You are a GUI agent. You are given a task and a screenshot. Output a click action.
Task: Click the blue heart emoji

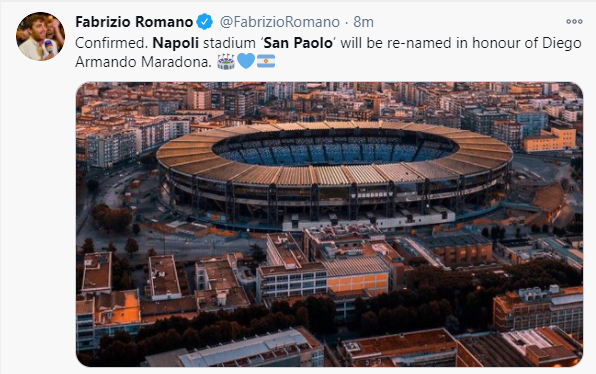point(246,61)
